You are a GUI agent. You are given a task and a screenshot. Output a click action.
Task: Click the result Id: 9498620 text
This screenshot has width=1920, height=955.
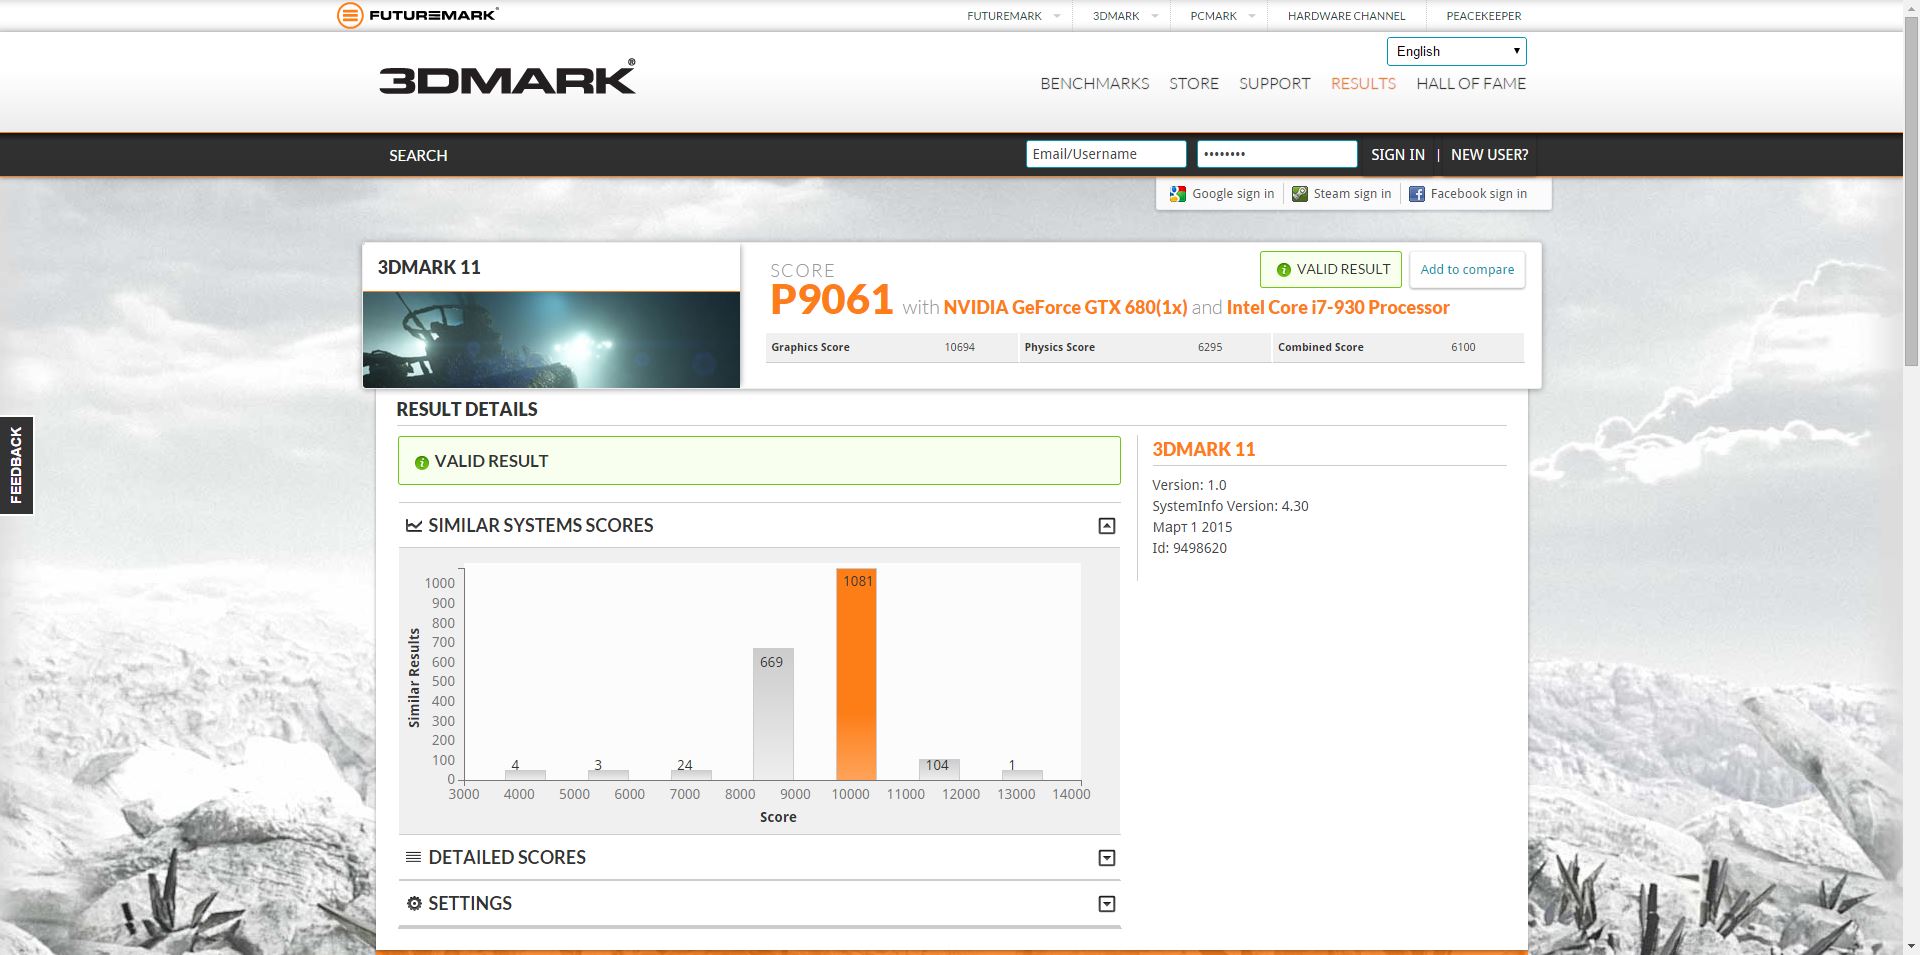(x=1189, y=548)
